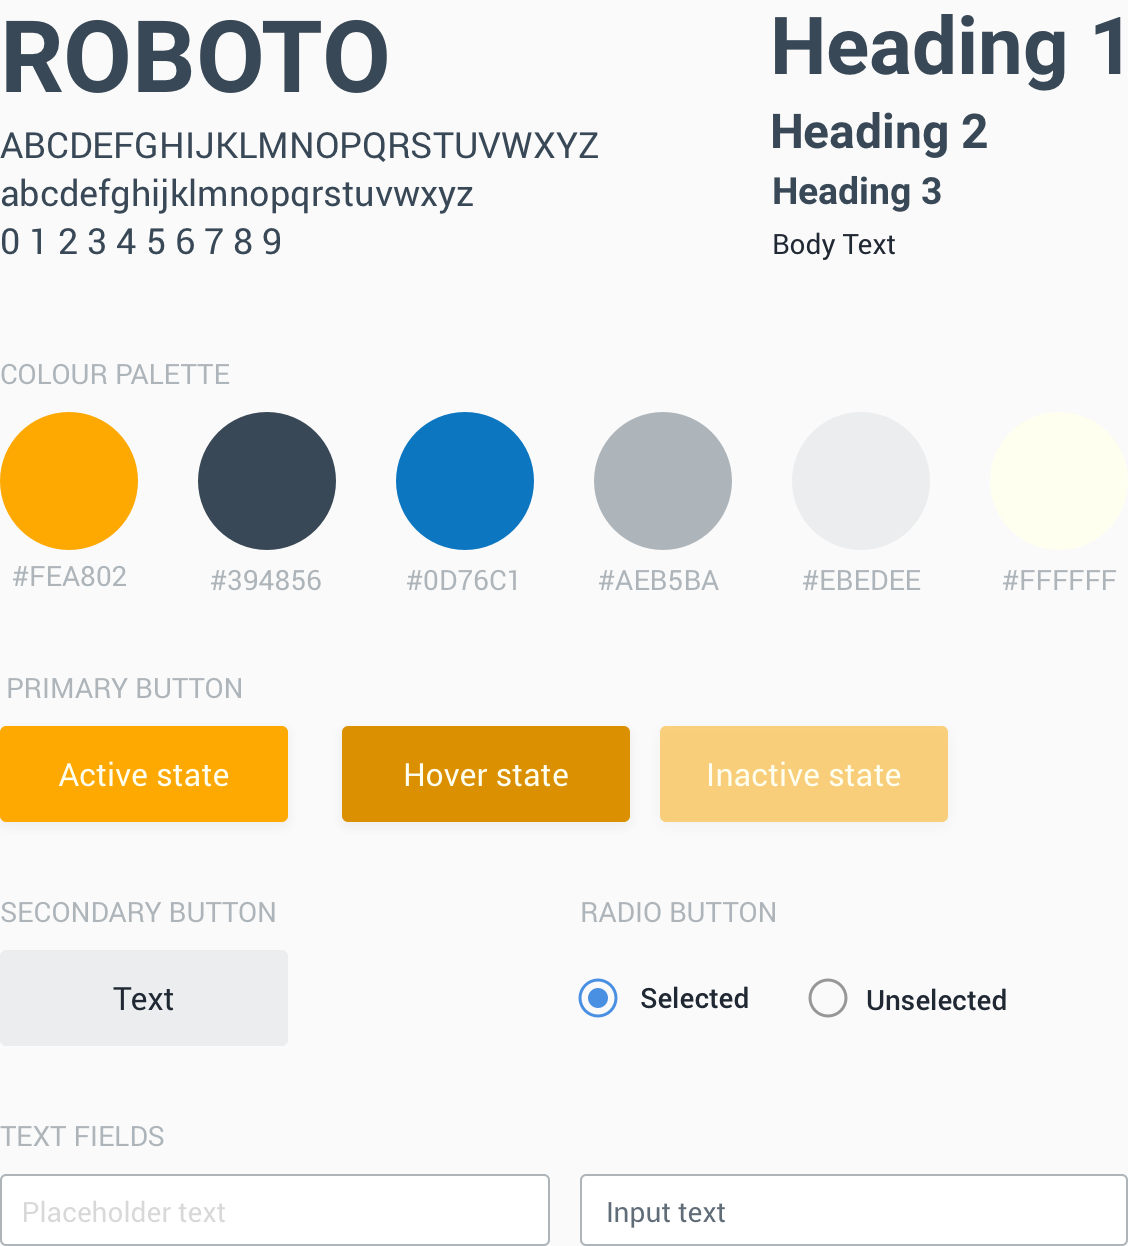Click the Heading 3 sample text
The width and height of the screenshot is (1128, 1246).
(857, 191)
